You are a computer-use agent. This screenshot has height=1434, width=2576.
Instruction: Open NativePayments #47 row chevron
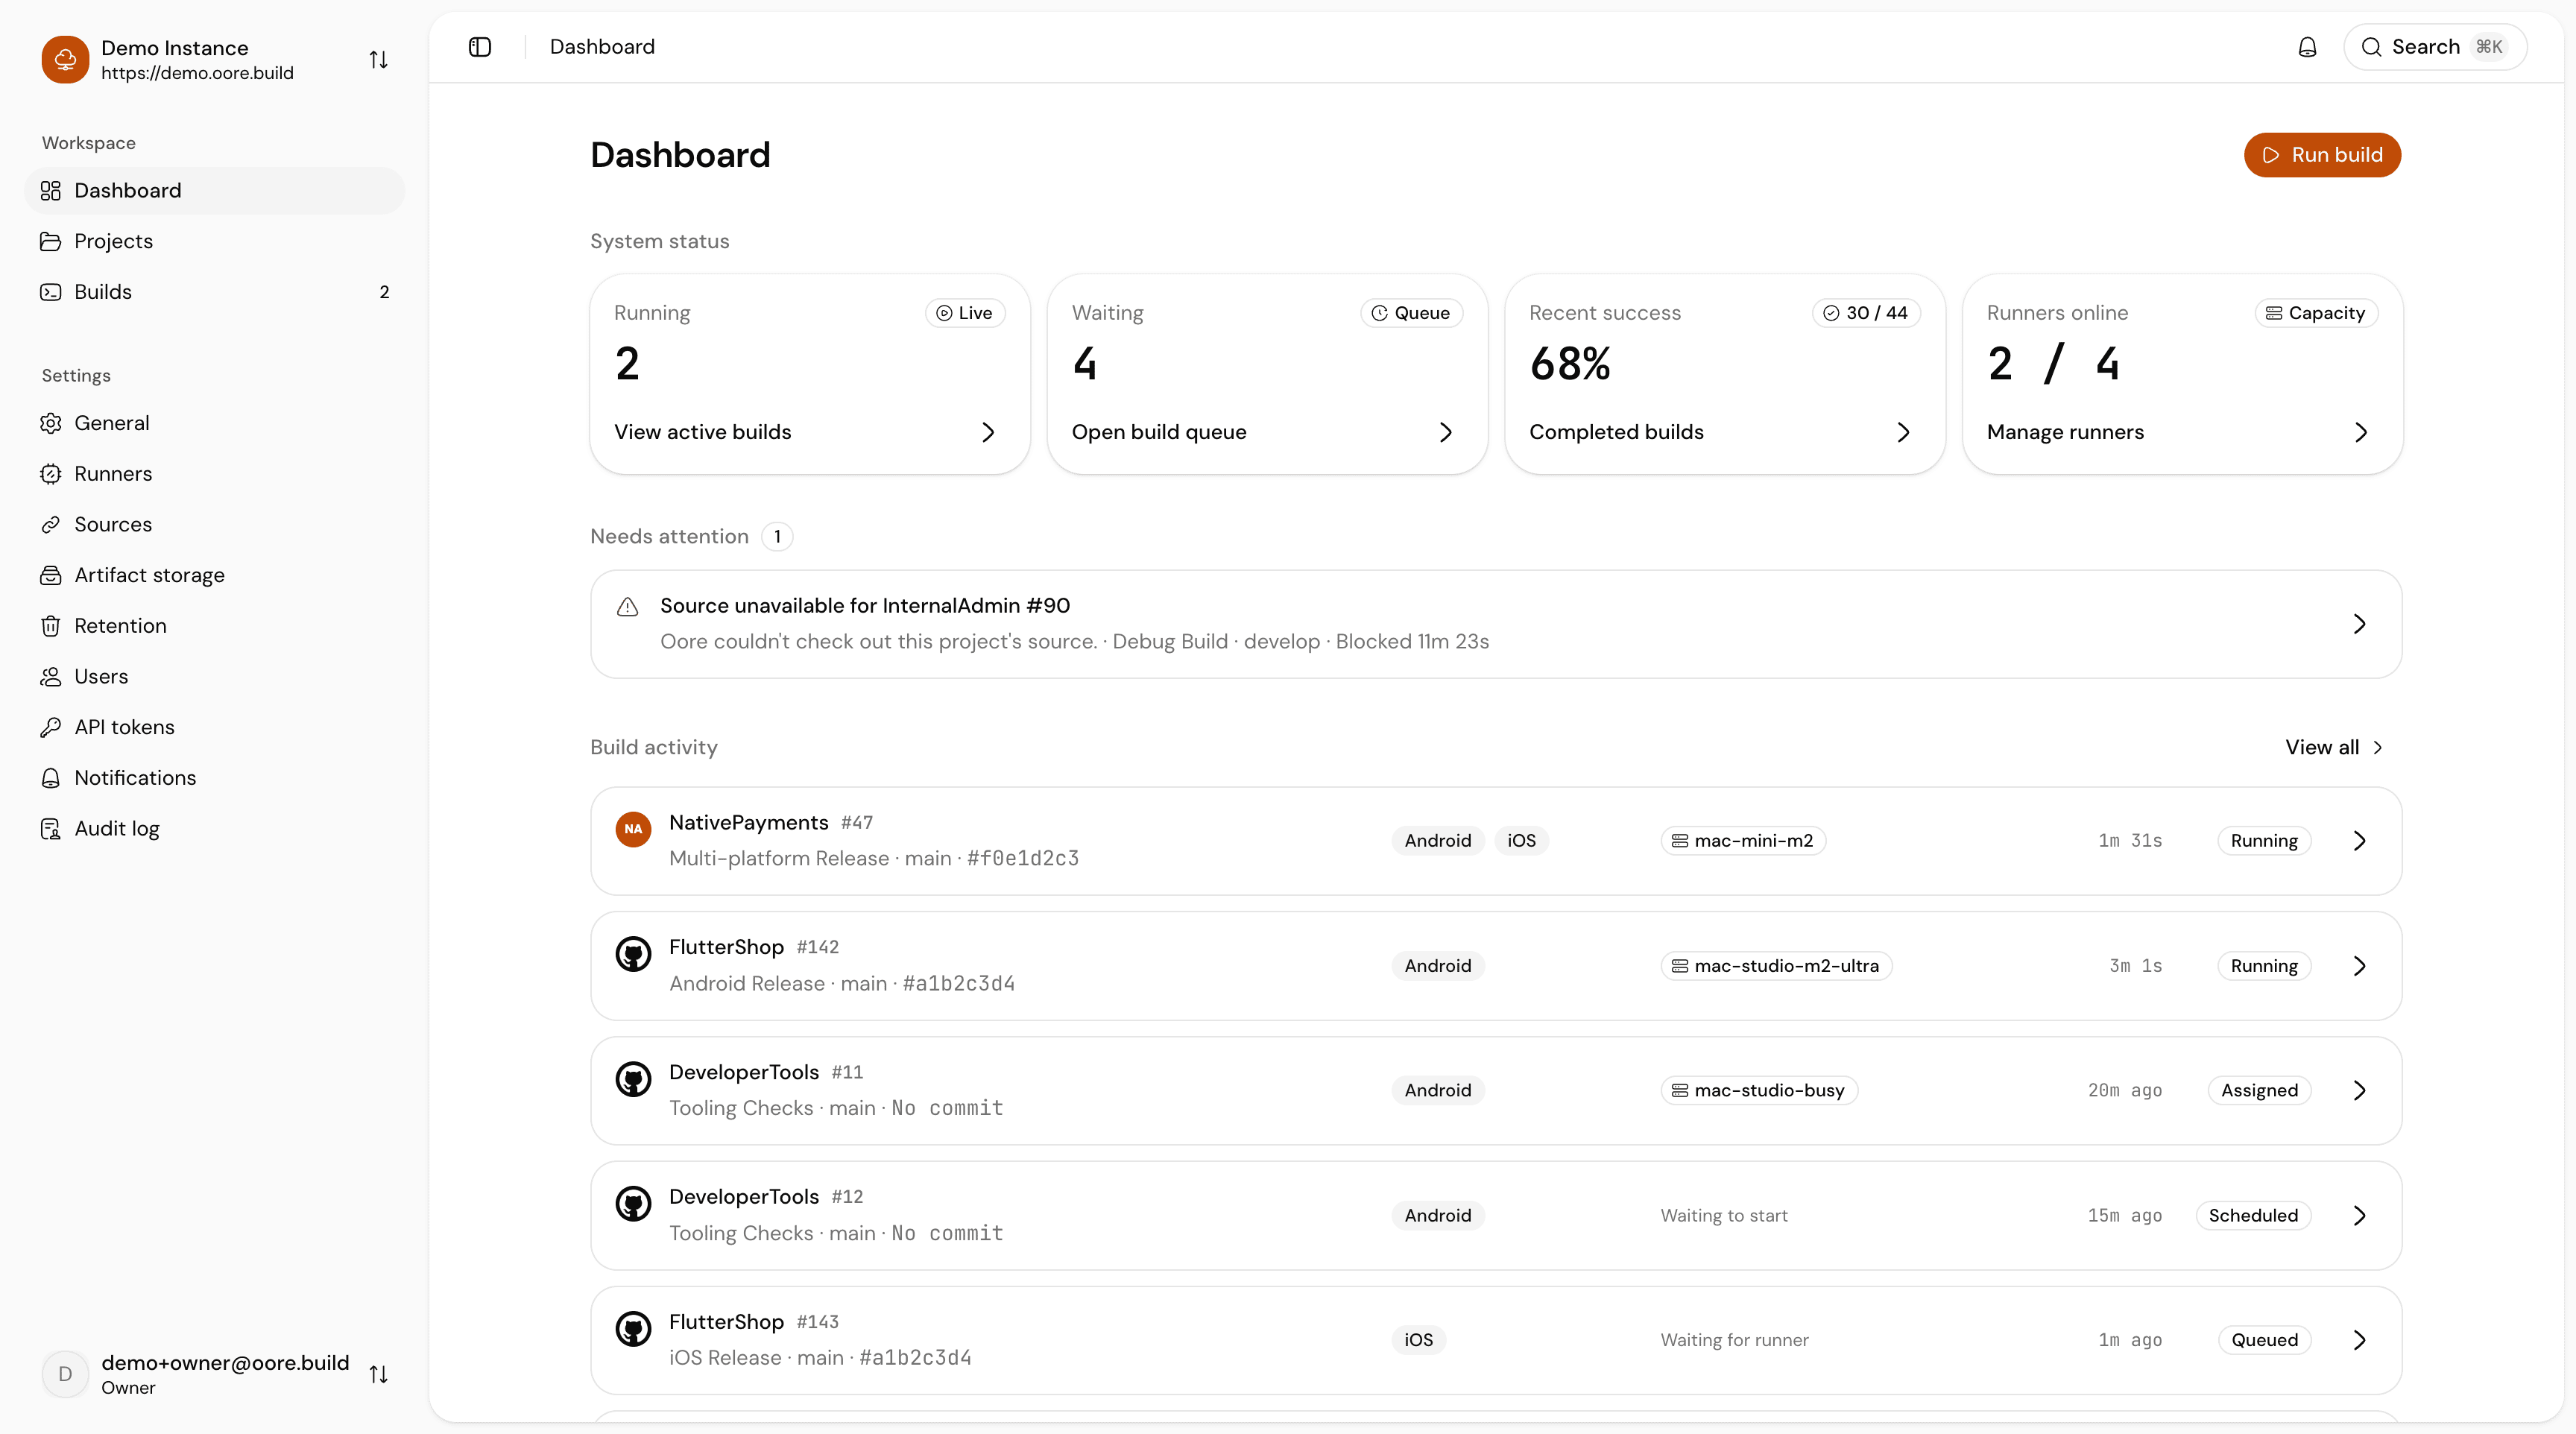pos(2359,841)
